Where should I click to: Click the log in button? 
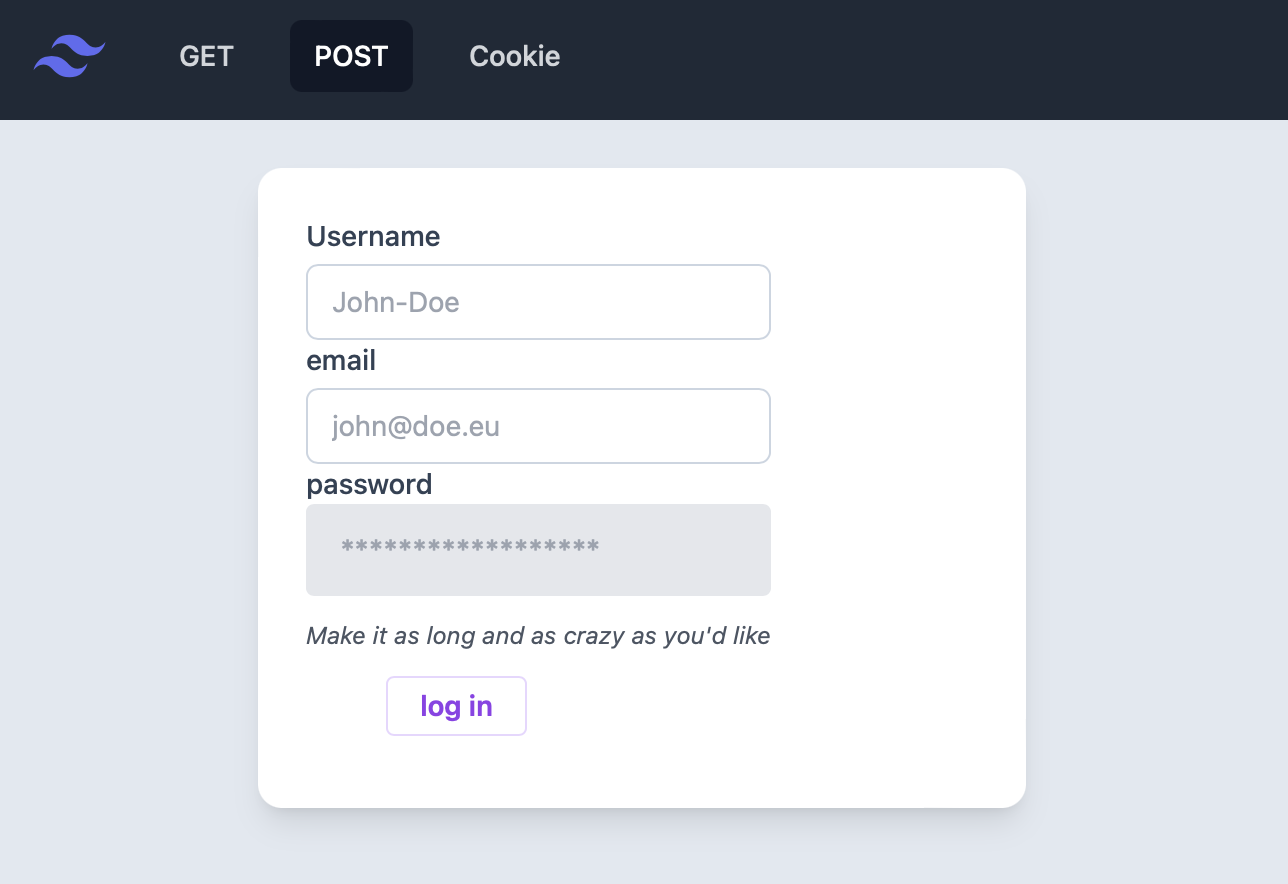coord(456,706)
